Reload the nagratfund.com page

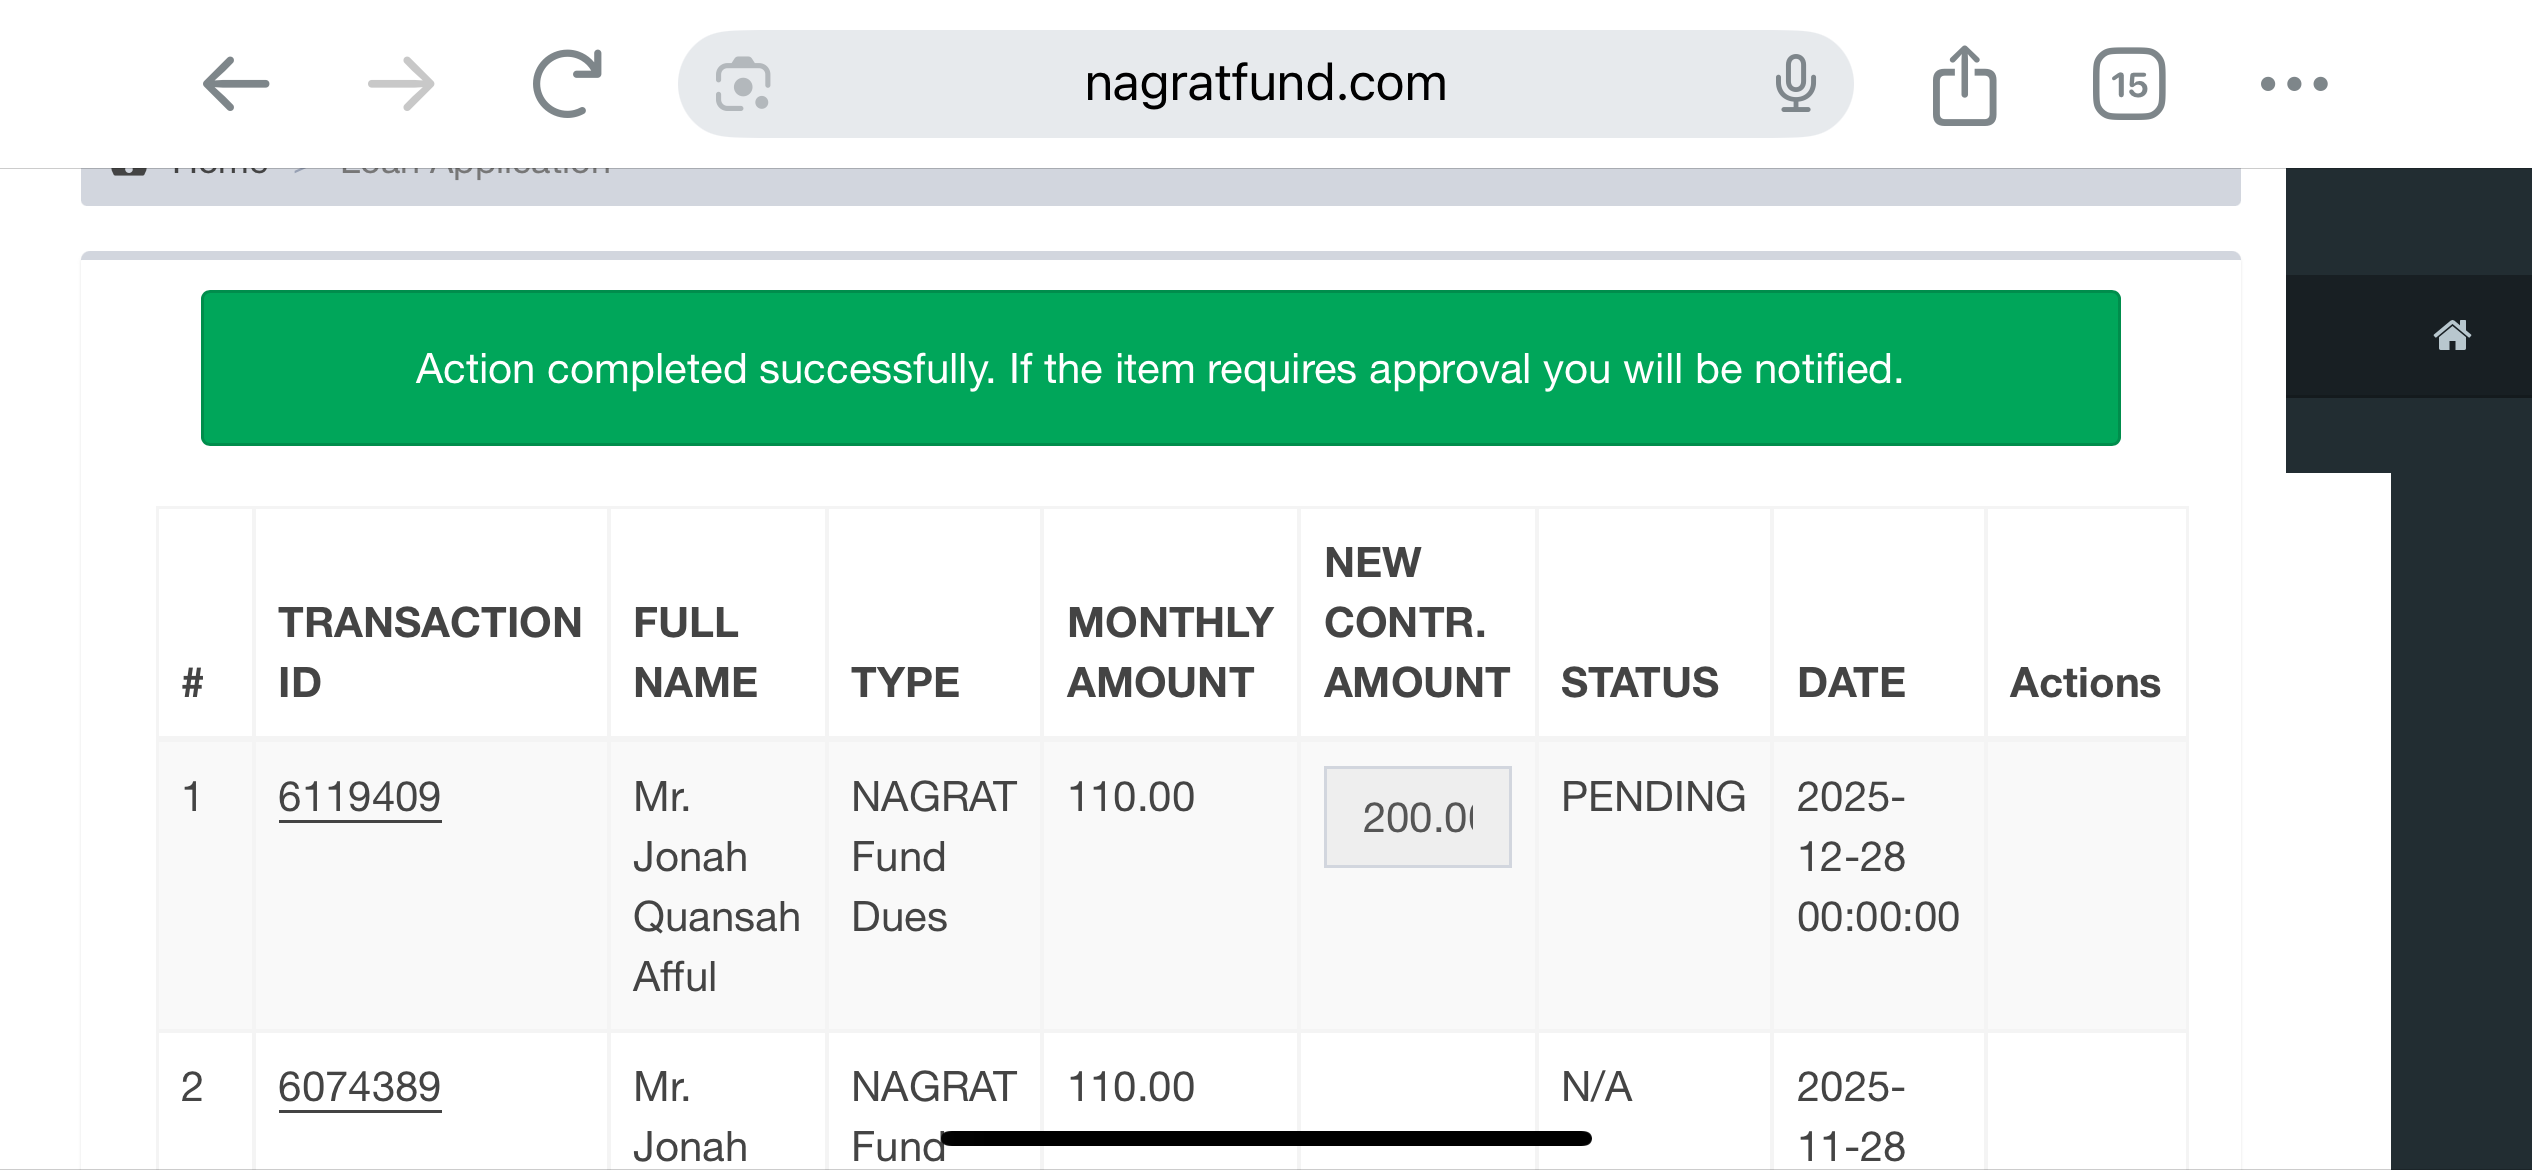[567, 84]
